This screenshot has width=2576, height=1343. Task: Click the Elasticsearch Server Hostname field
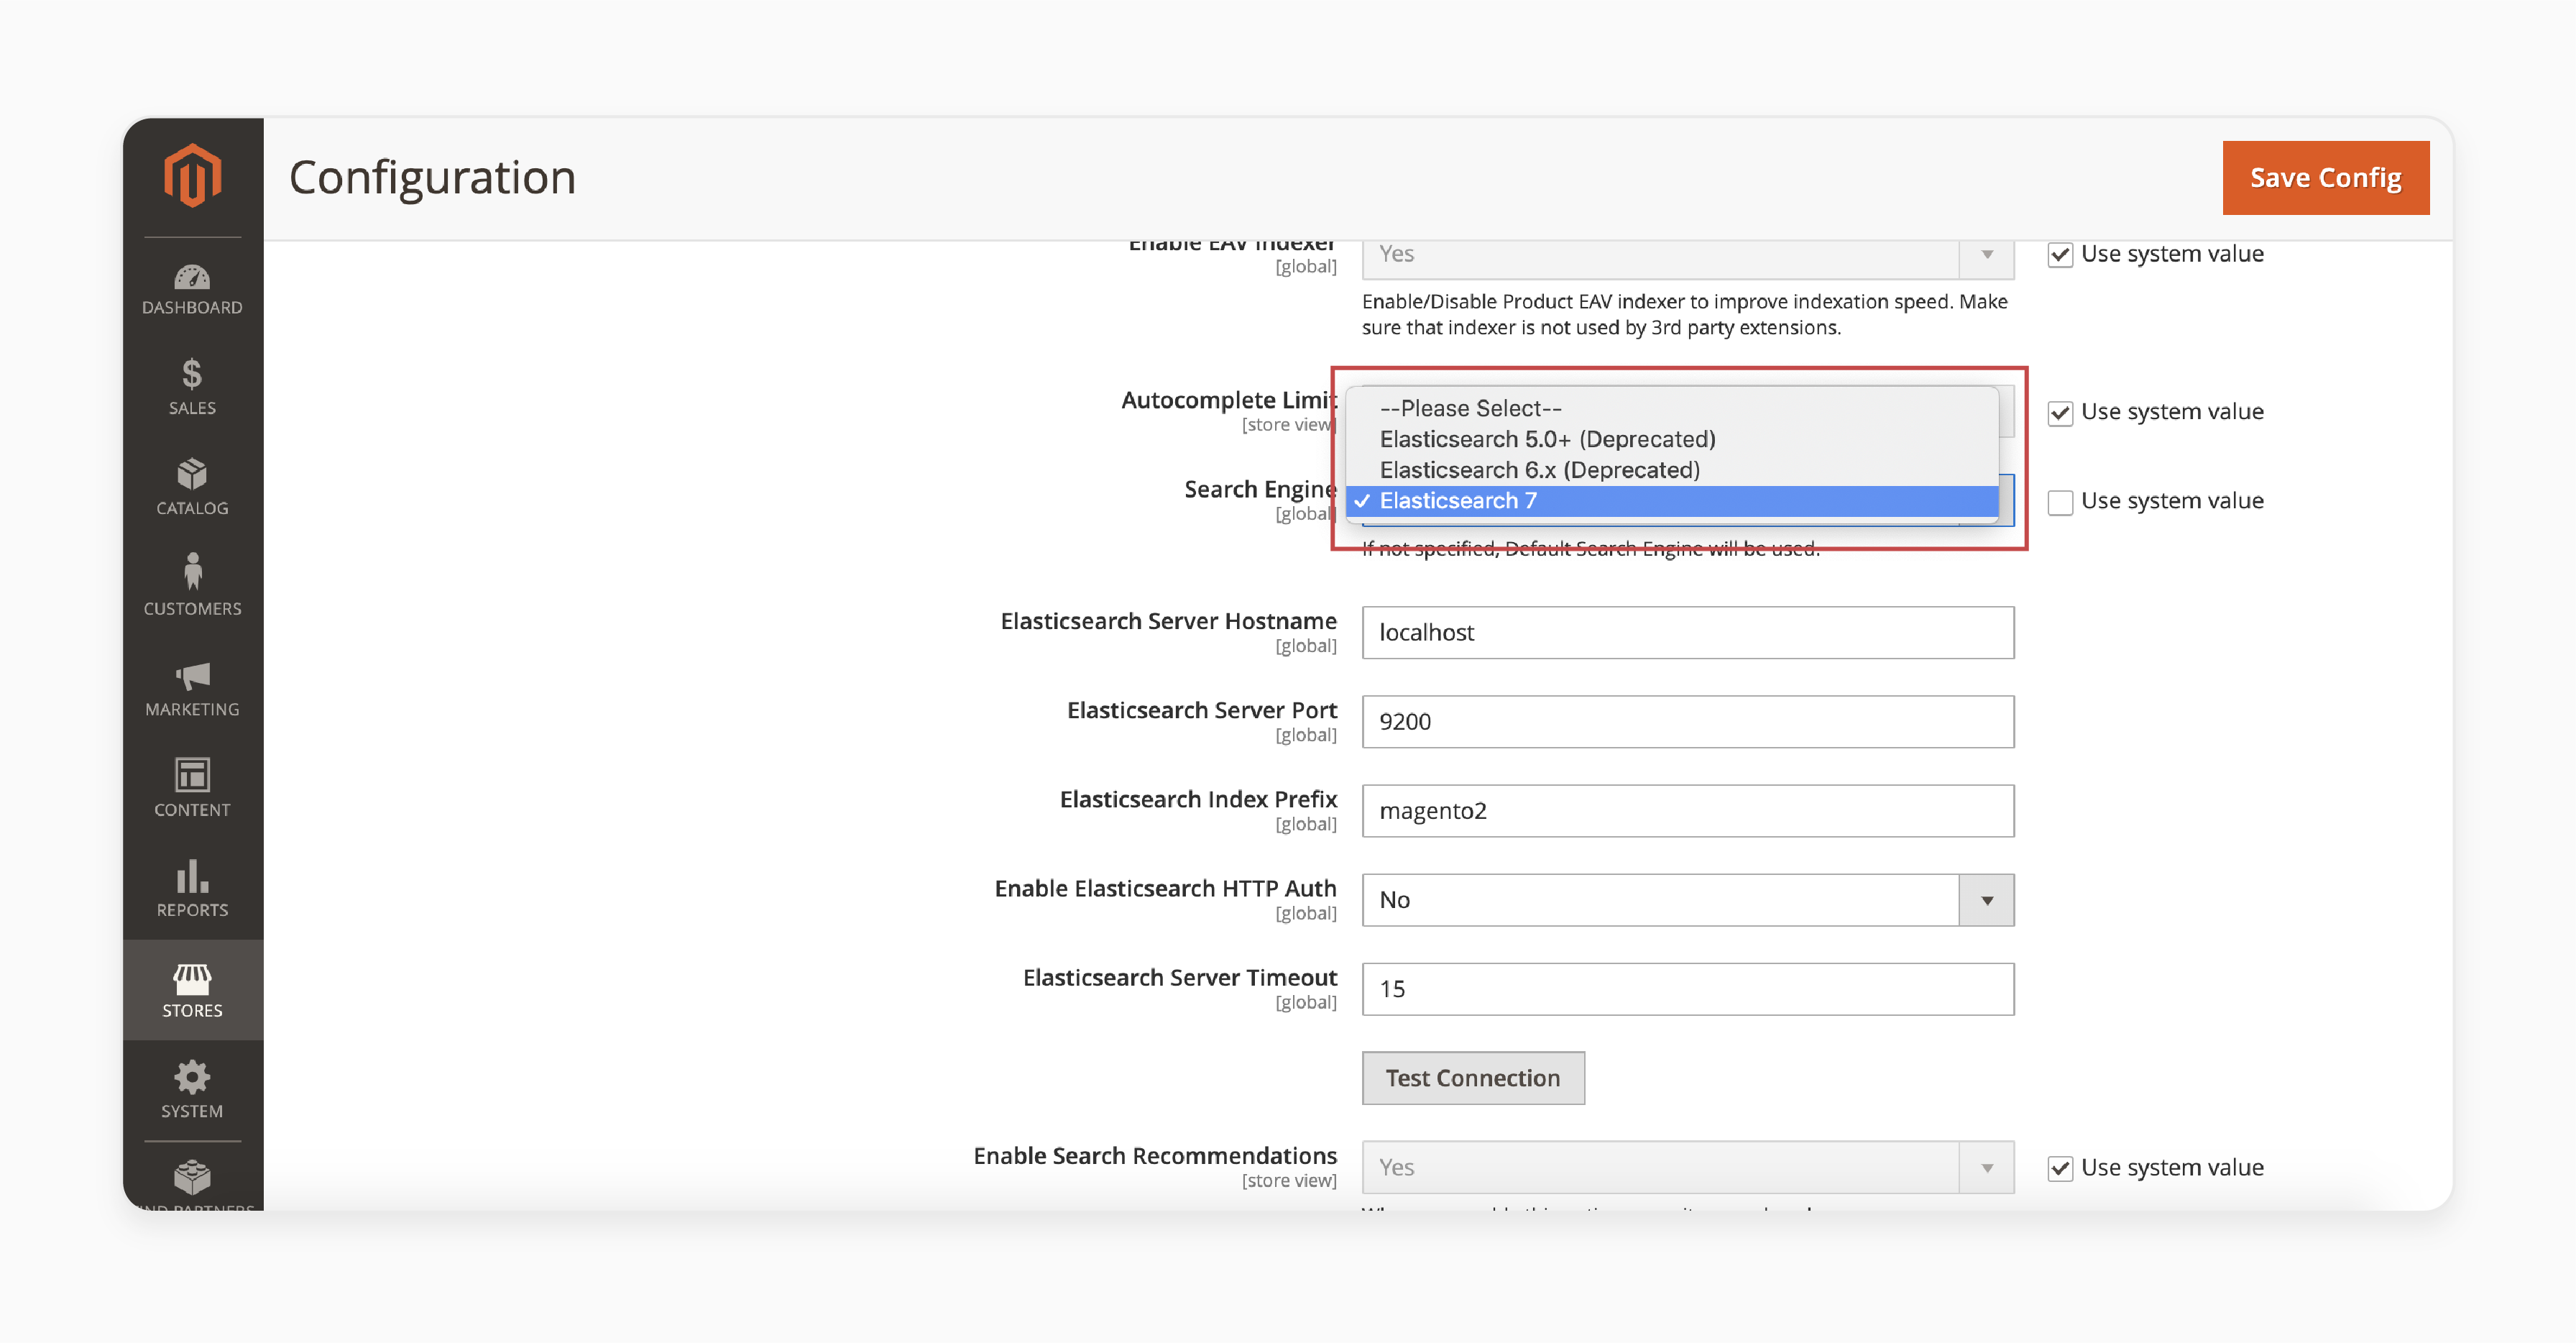1687,632
